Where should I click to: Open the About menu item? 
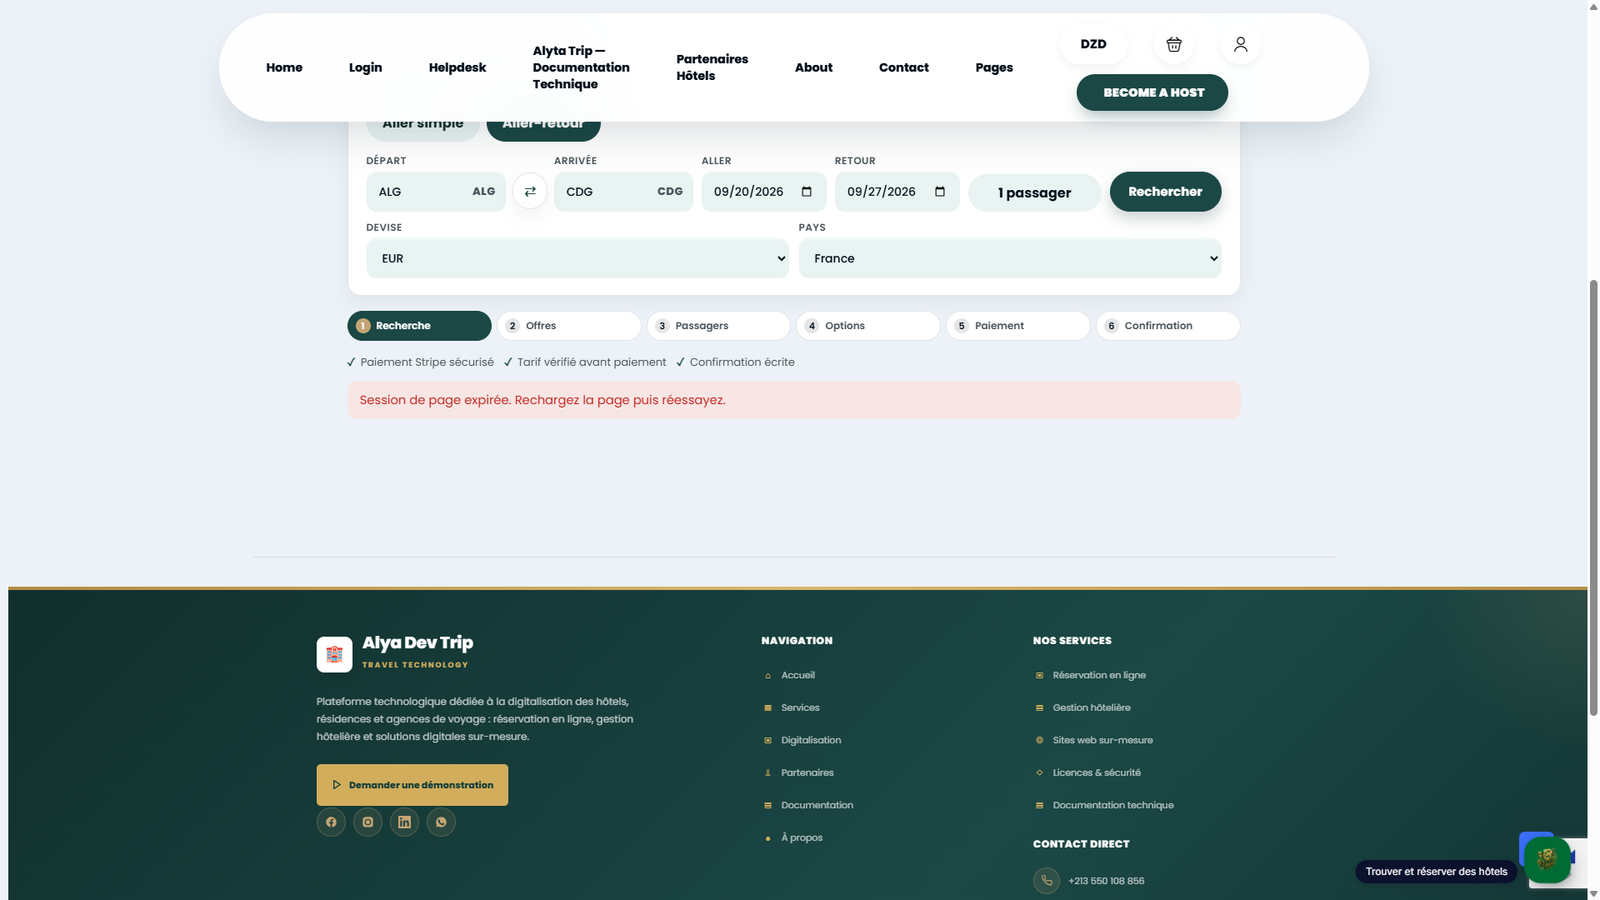813,67
